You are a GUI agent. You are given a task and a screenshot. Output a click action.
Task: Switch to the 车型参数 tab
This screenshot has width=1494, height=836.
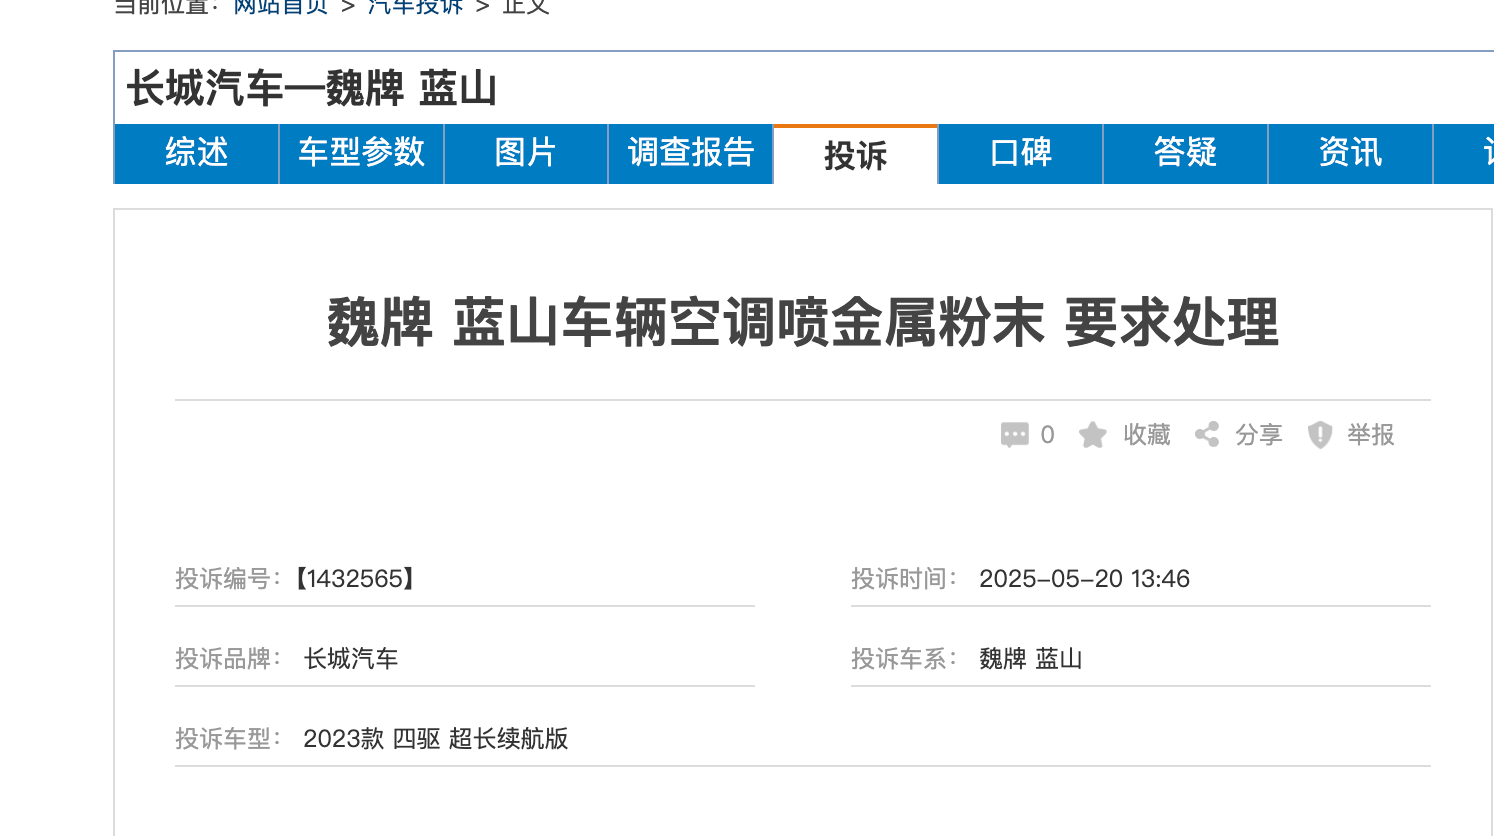click(361, 153)
